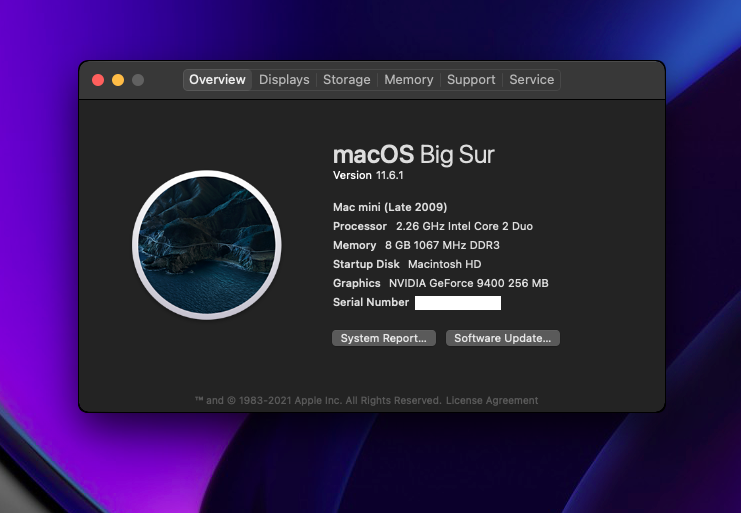The image size is (741, 513).
Task: Click the Macintosh HD startup disk value
Action: click(x=445, y=264)
